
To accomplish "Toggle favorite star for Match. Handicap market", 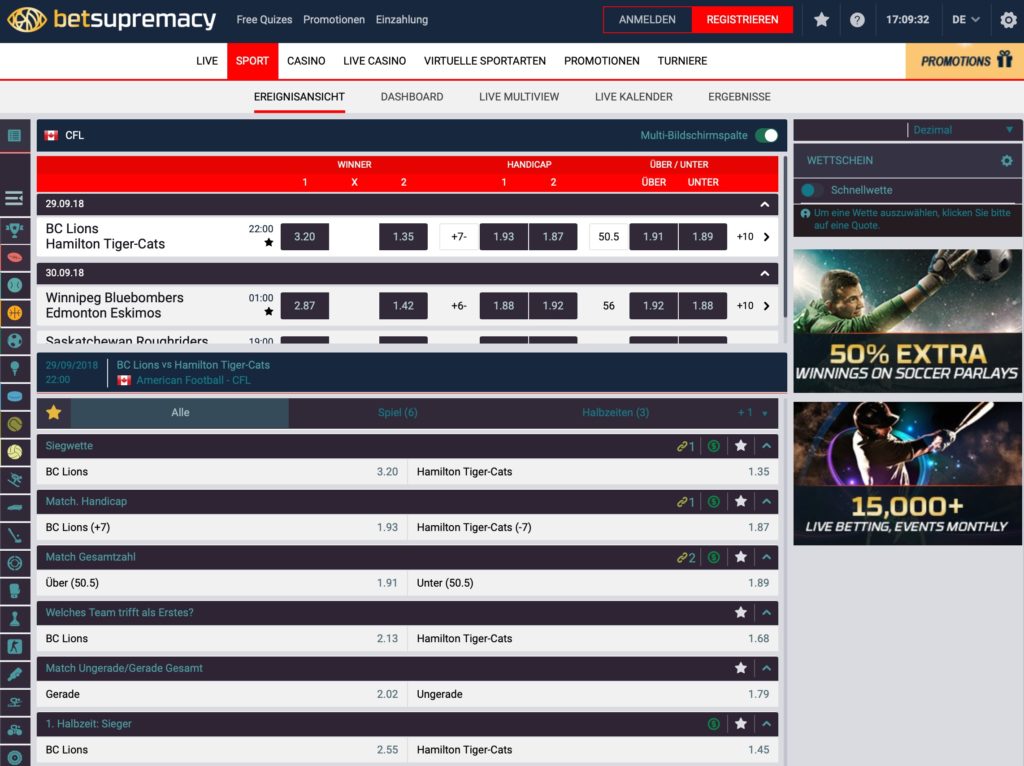I will (741, 502).
